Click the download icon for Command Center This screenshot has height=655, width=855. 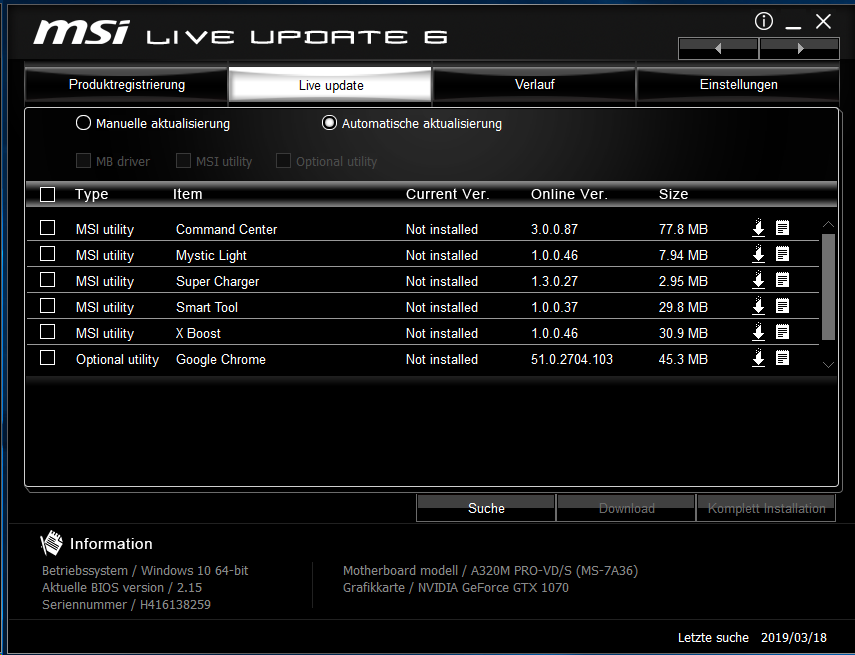(758, 228)
